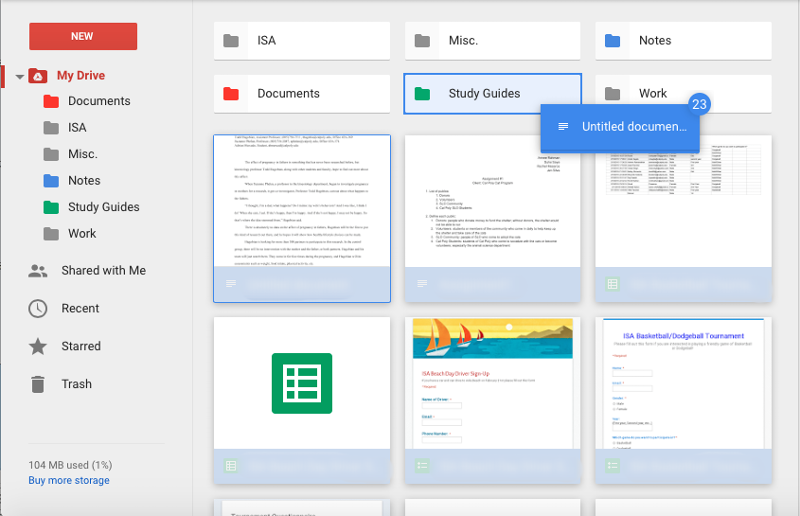
Task: Click sheets icon below spreadsheet table thumbnail
Action: (x=612, y=284)
